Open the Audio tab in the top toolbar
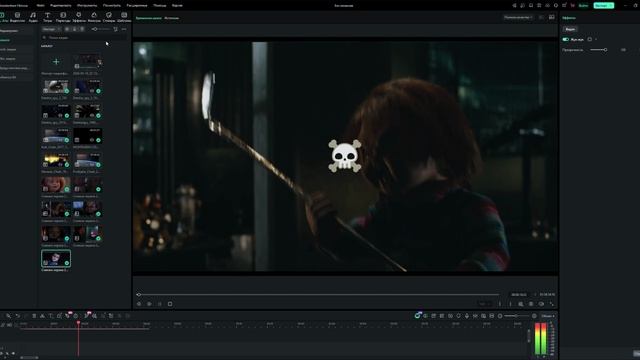Viewport: 640px width, 360px height. point(33,17)
